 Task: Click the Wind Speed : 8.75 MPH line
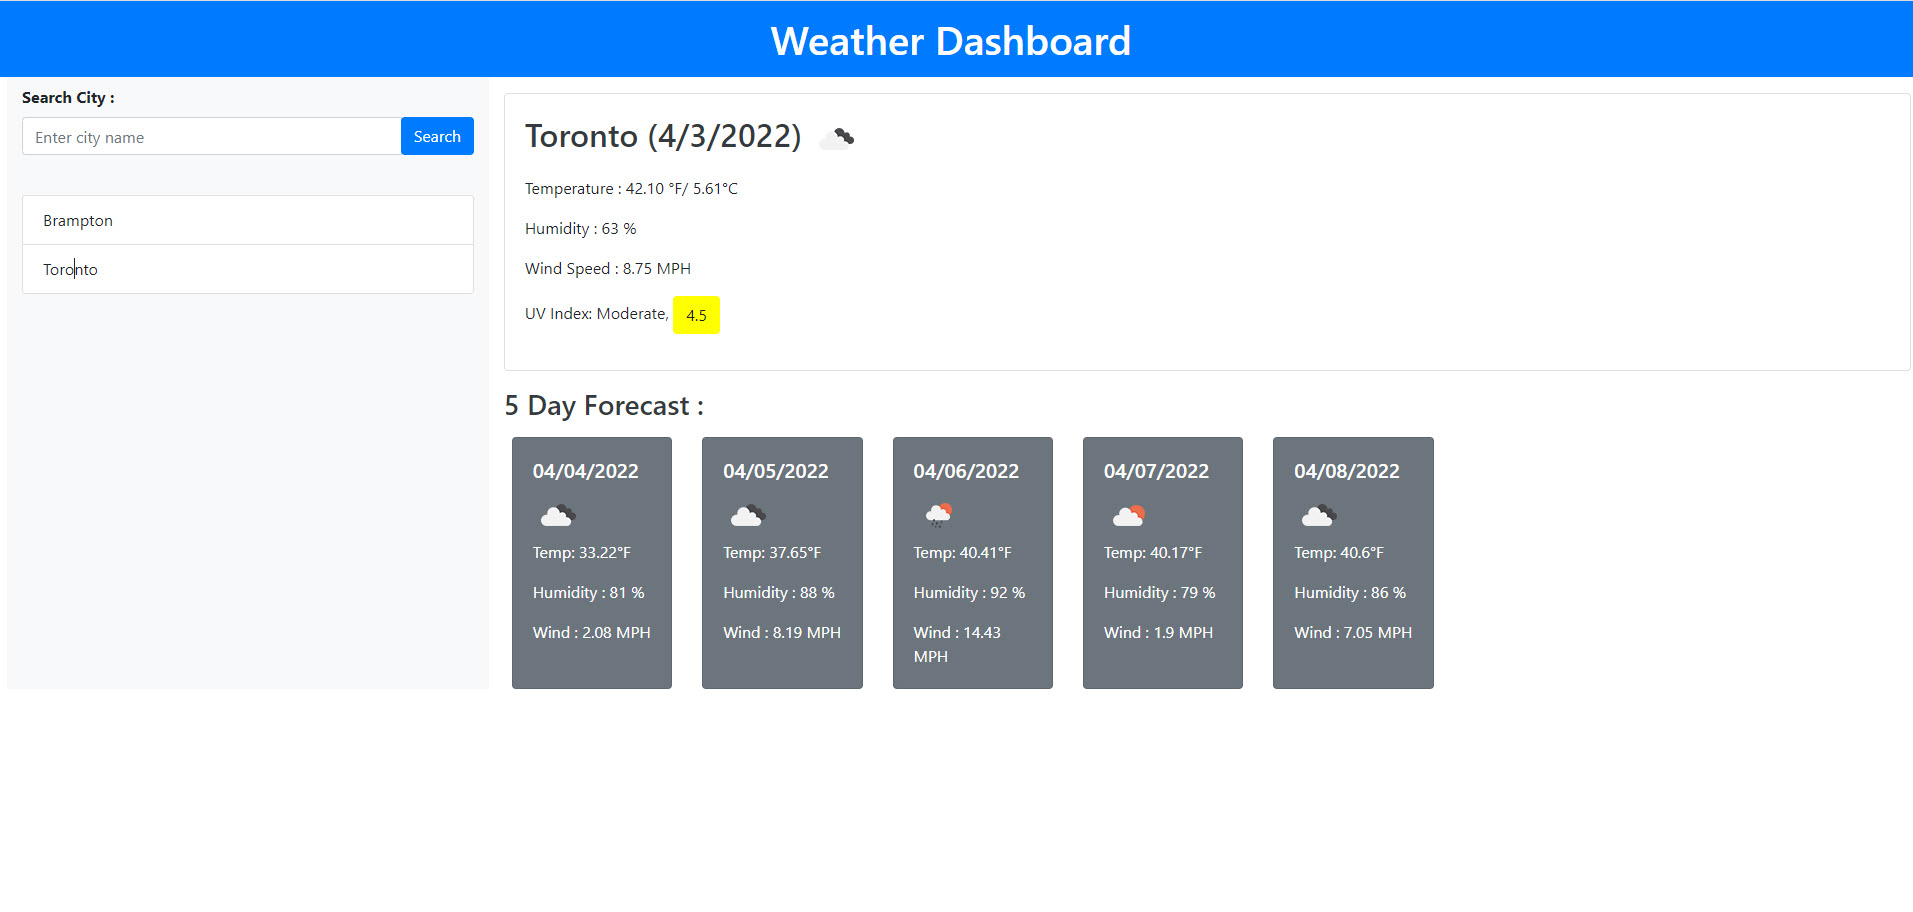tap(607, 268)
